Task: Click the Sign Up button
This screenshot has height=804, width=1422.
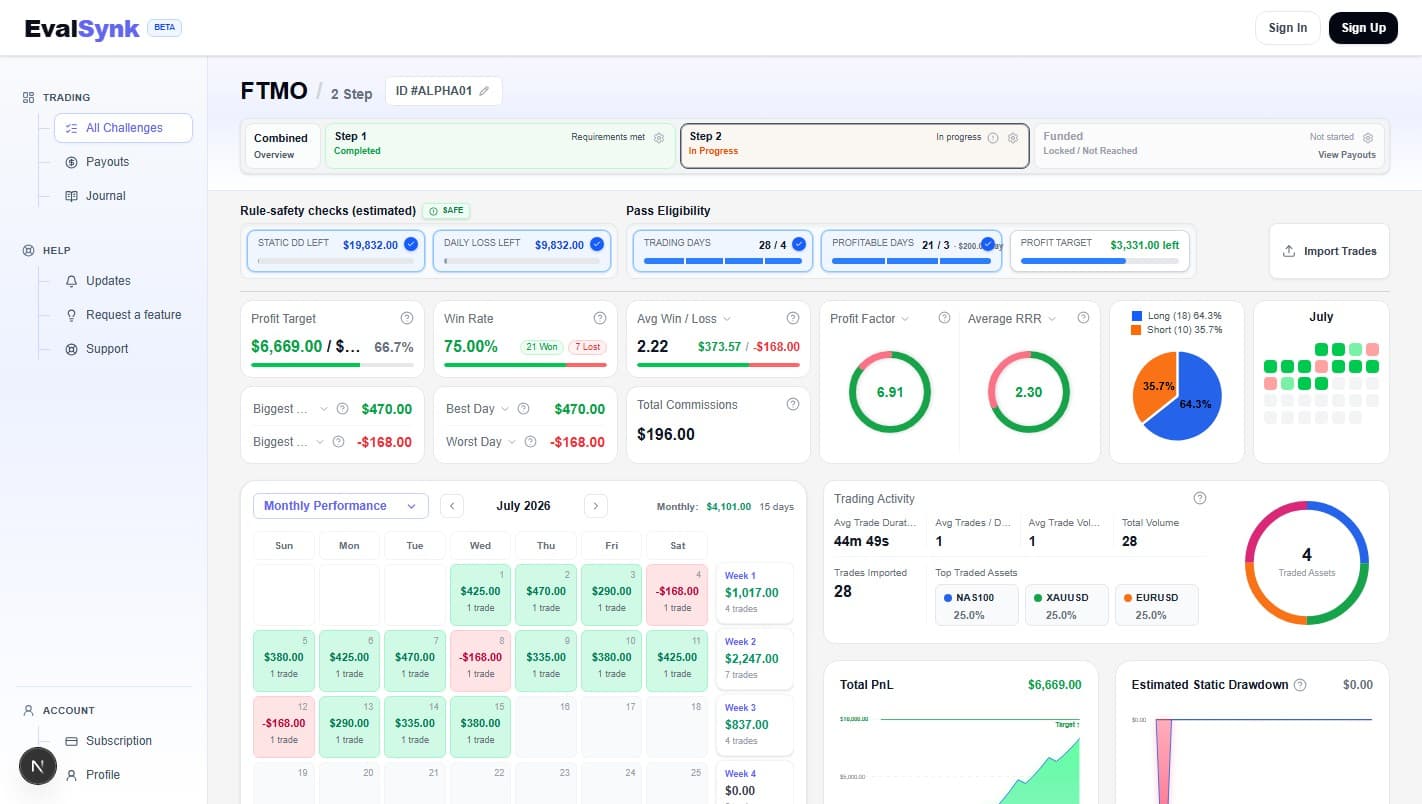Action: pyautogui.click(x=1363, y=28)
